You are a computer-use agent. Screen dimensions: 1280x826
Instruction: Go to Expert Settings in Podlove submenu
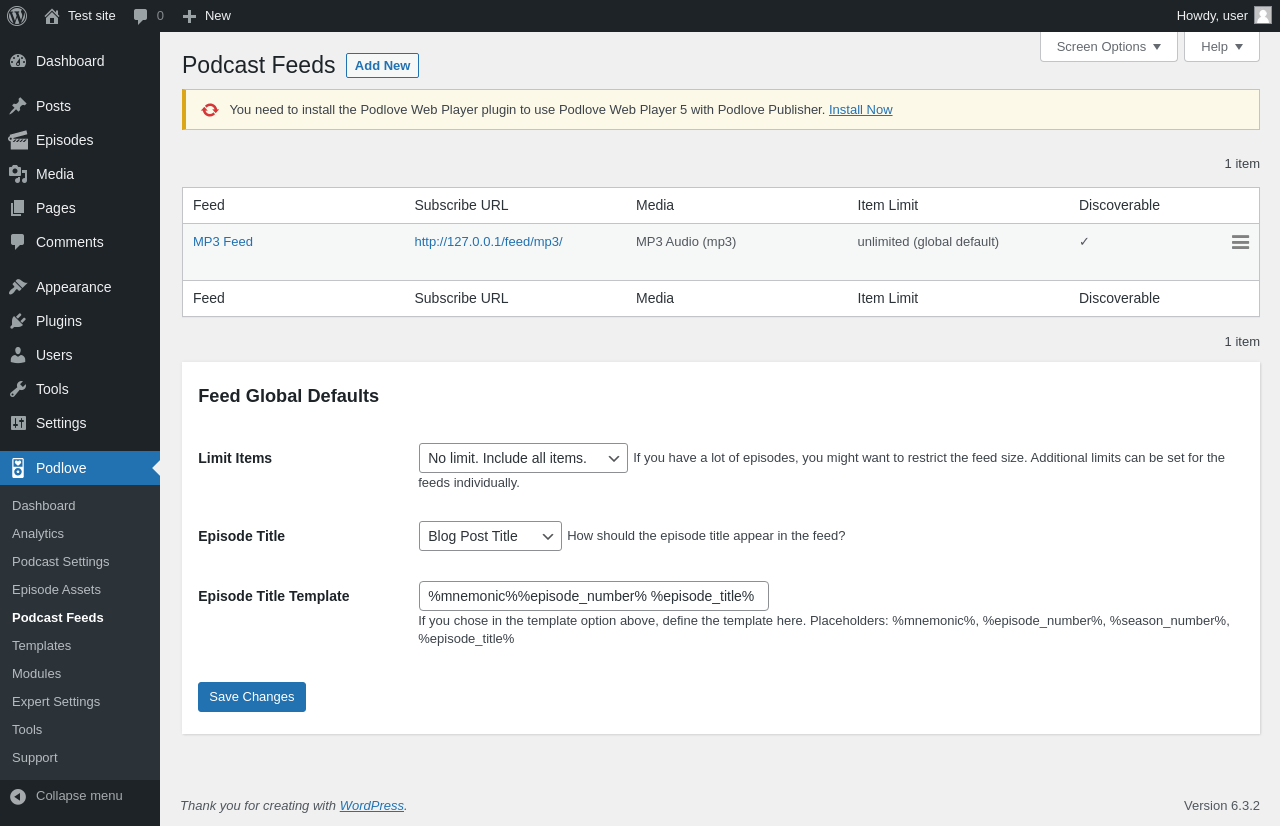point(56,702)
